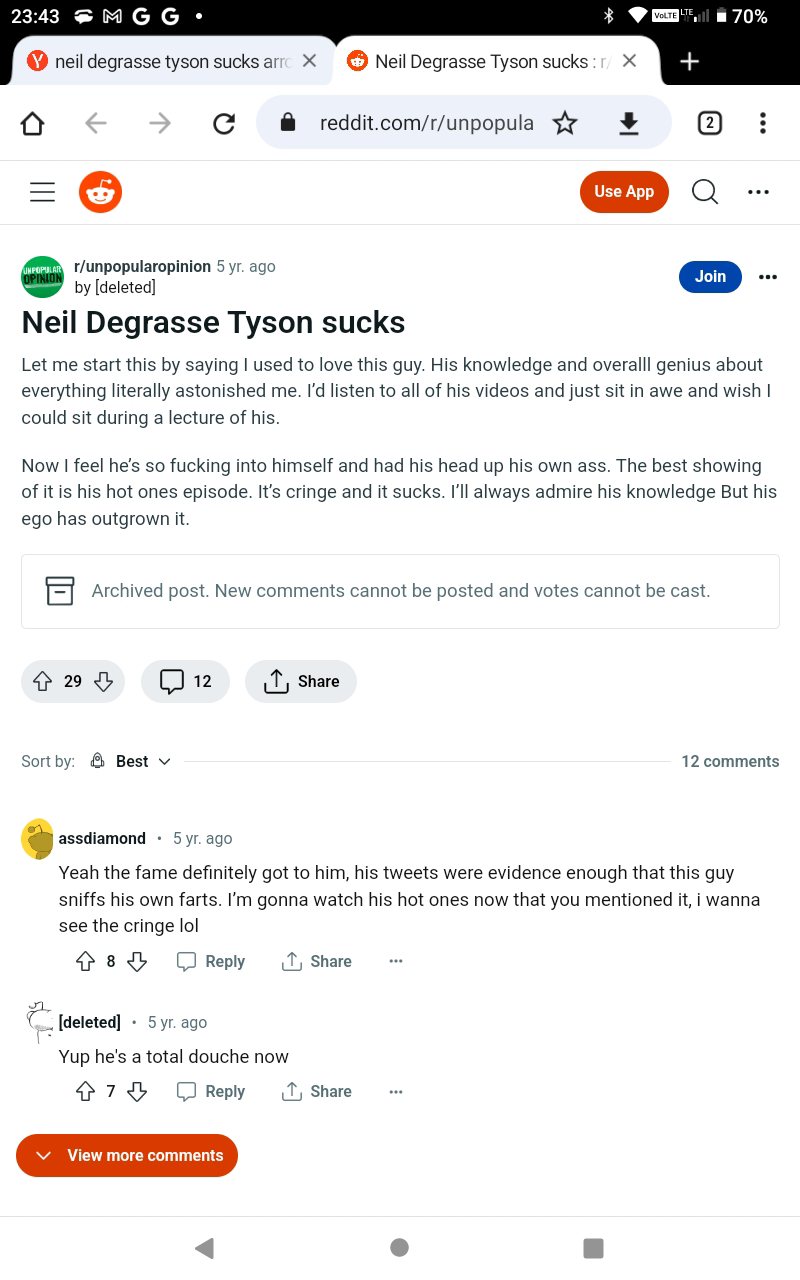Click the Use App button
The image size is (800, 1280).
[624, 192]
